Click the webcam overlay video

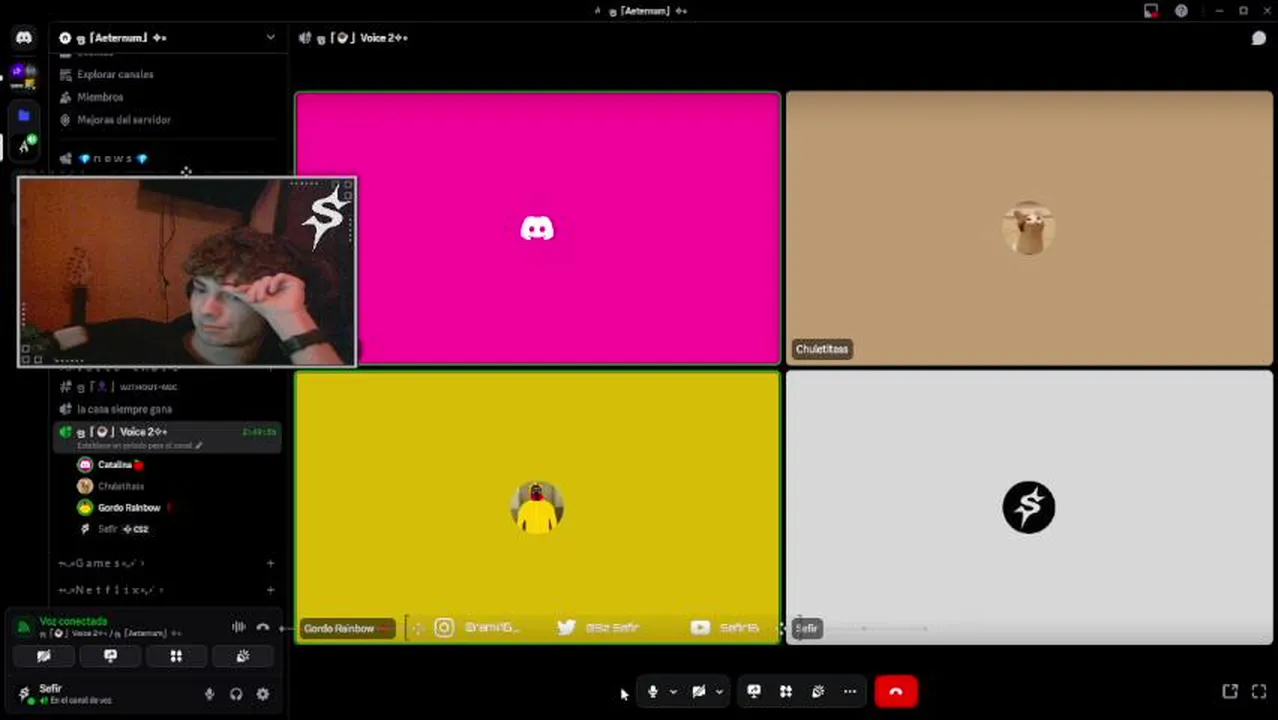coord(187,272)
